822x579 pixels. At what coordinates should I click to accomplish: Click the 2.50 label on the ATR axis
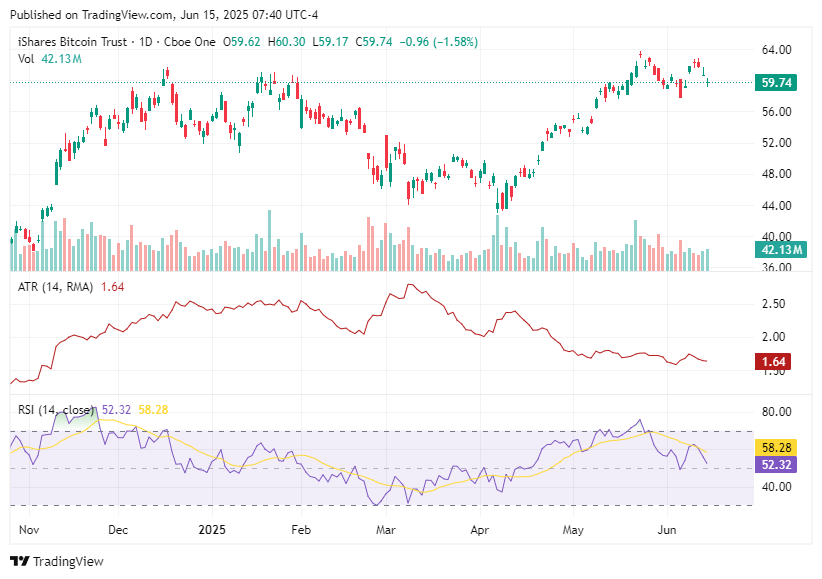point(773,304)
